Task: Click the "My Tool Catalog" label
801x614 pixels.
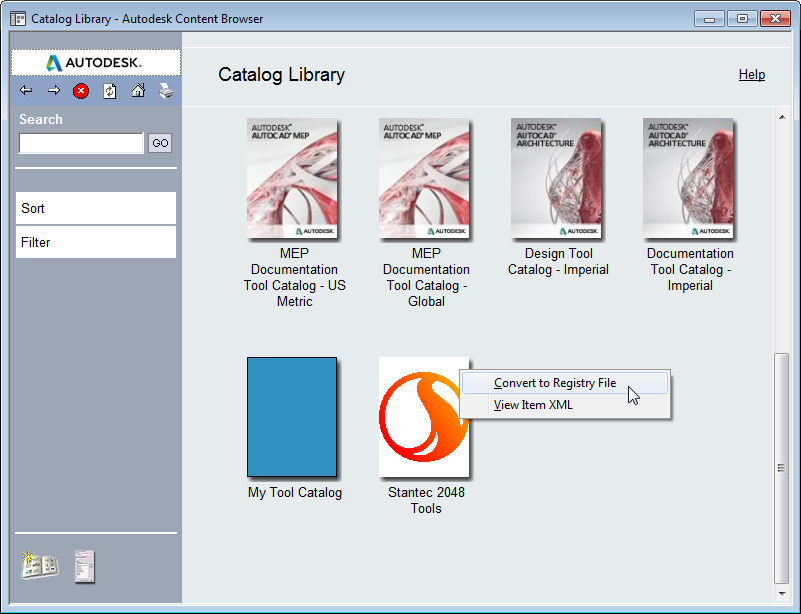Action: [x=295, y=492]
